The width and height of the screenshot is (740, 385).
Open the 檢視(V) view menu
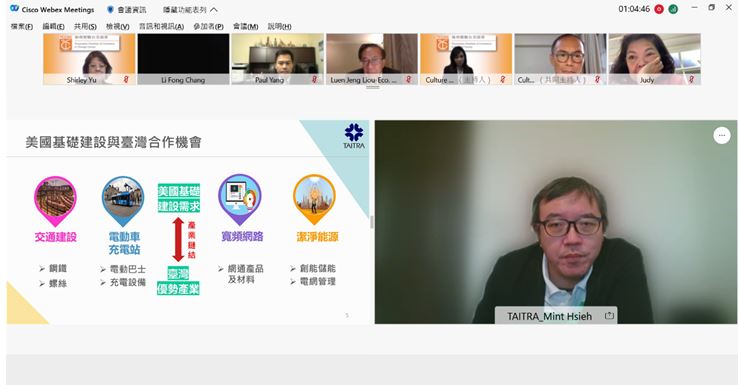pyautogui.click(x=118, y=26)
